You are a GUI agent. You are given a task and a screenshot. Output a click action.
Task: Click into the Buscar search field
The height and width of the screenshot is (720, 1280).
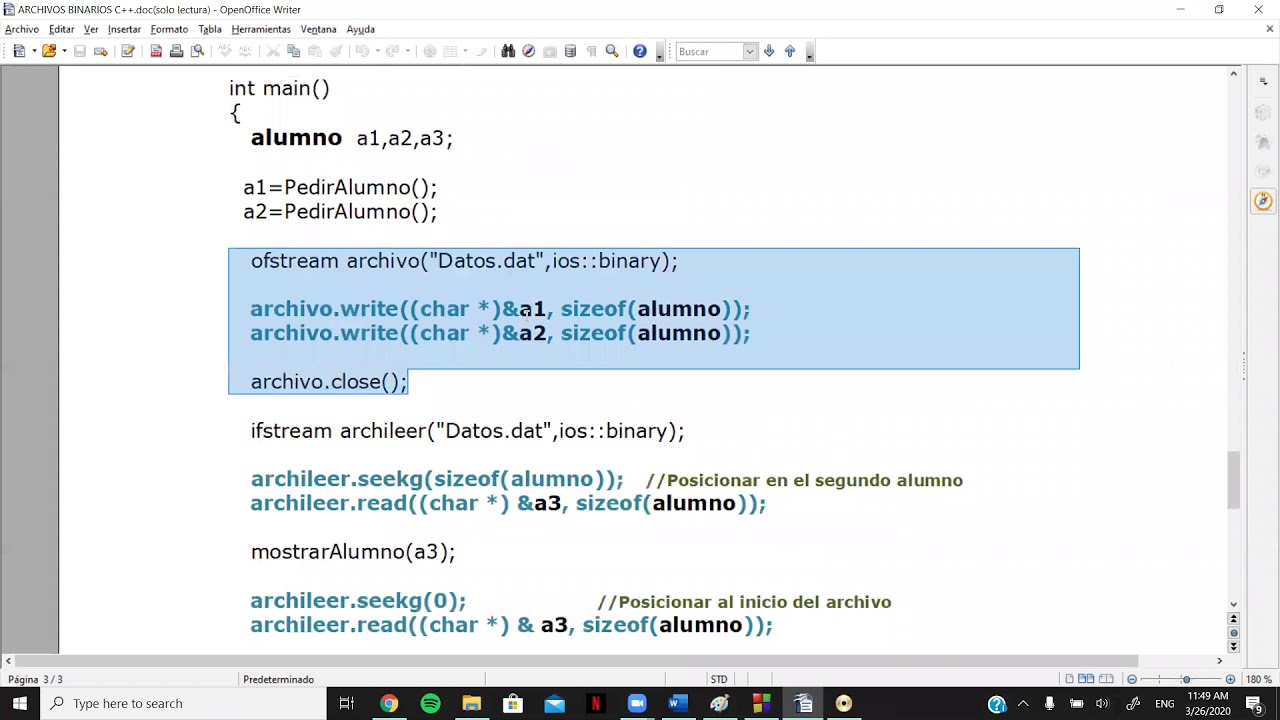click(710, 51)
